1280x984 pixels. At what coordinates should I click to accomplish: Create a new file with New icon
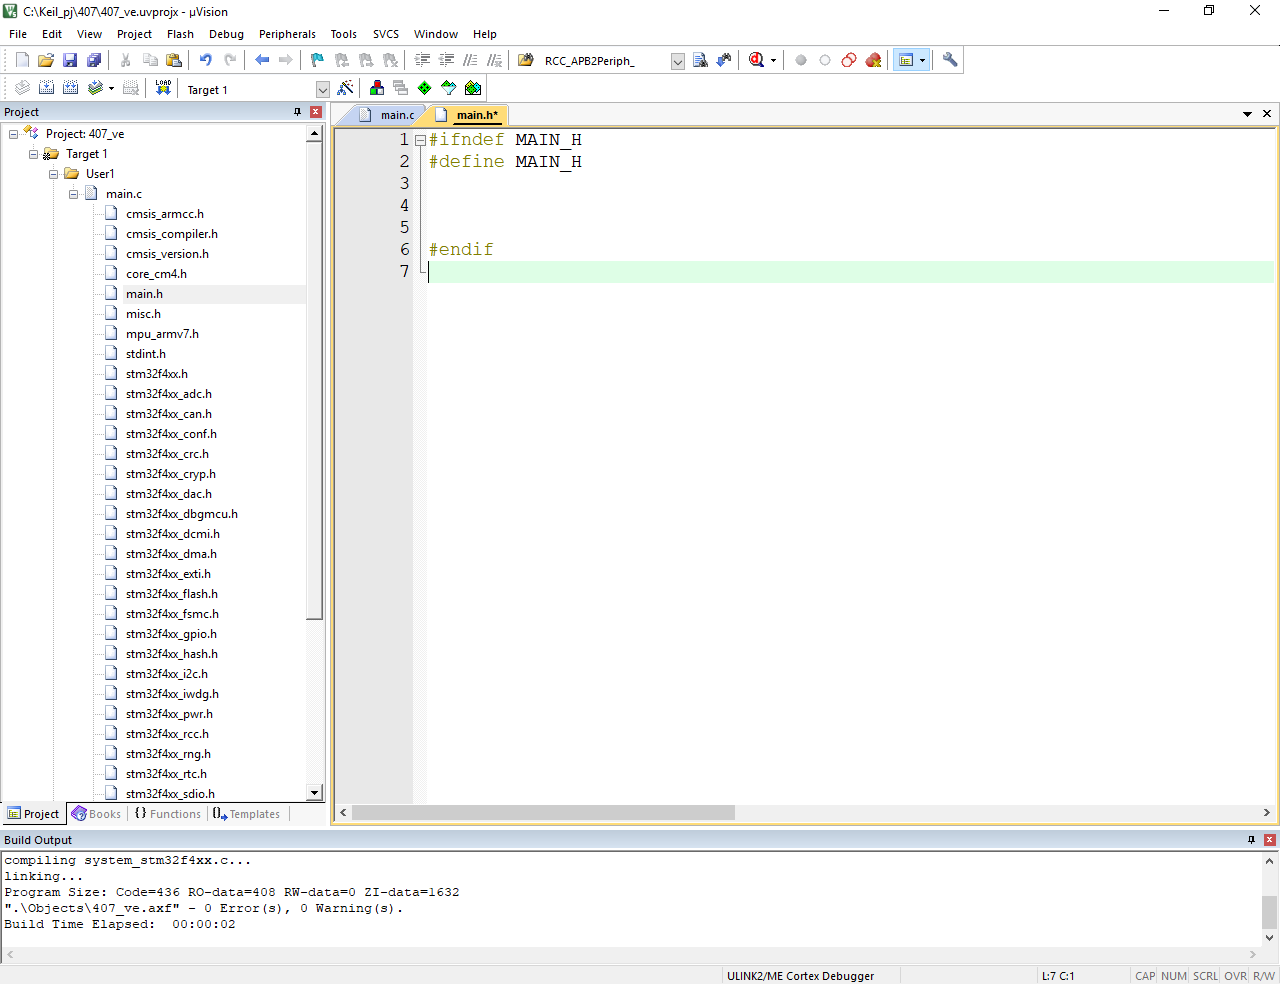[22, 60]
